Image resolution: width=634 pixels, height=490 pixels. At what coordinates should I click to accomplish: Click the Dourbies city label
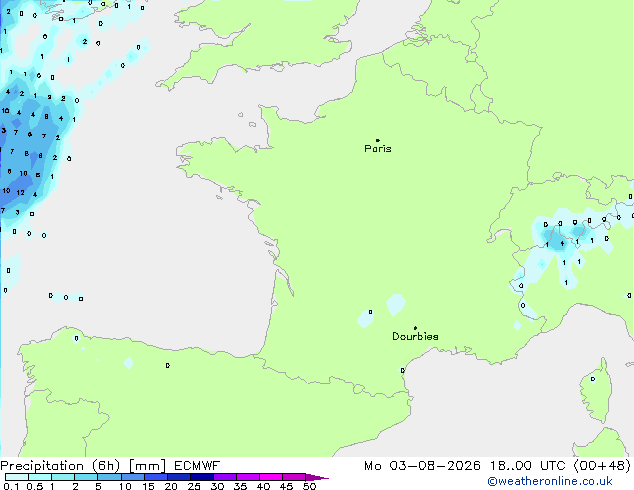pos(415,336)
